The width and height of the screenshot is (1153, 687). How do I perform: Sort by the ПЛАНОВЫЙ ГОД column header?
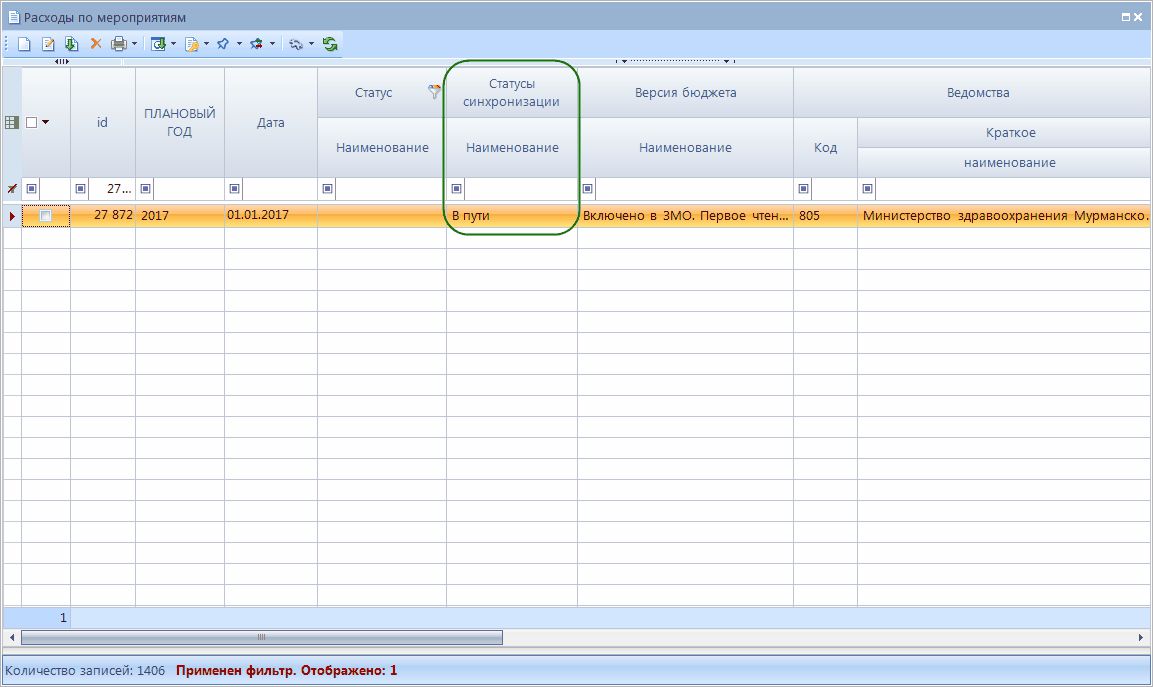(180, 122)
